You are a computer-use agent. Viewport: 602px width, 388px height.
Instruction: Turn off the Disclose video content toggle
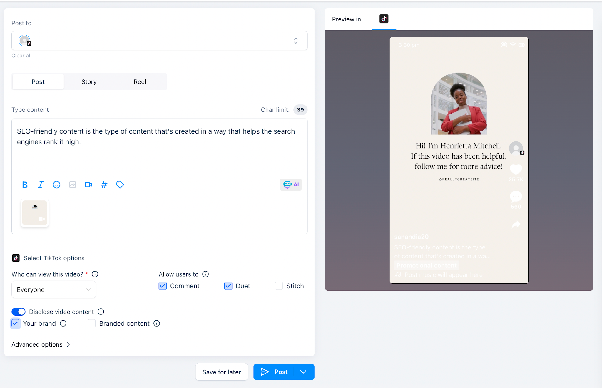pos(18,311)
